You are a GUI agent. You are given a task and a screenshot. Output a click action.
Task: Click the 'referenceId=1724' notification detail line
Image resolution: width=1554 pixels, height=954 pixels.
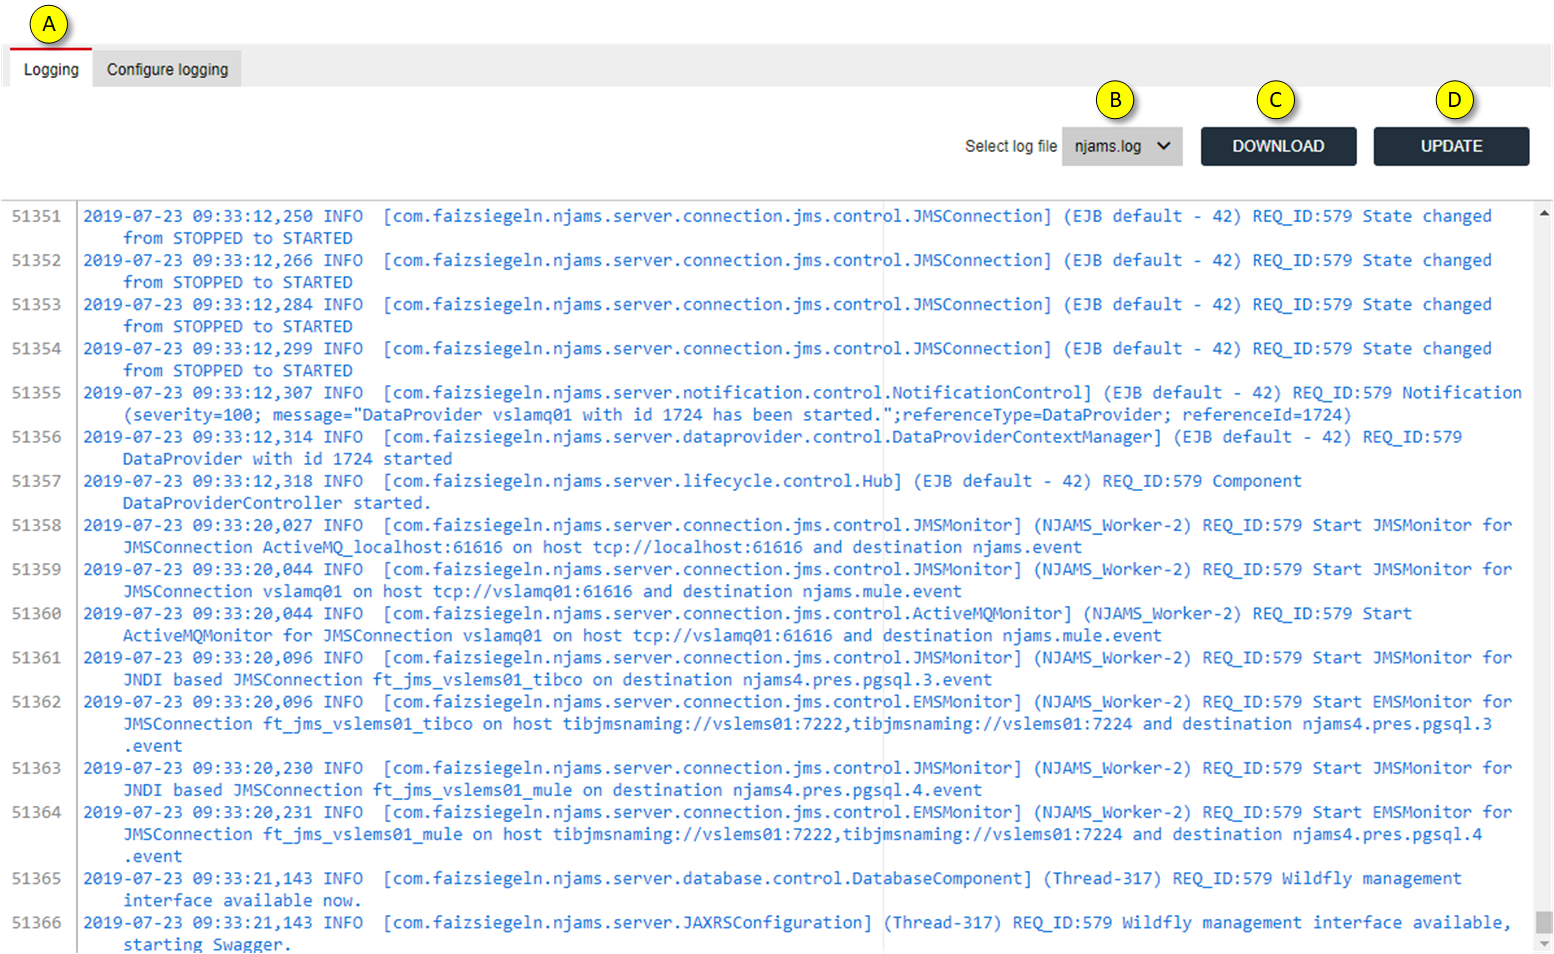(x=737, y=415)
